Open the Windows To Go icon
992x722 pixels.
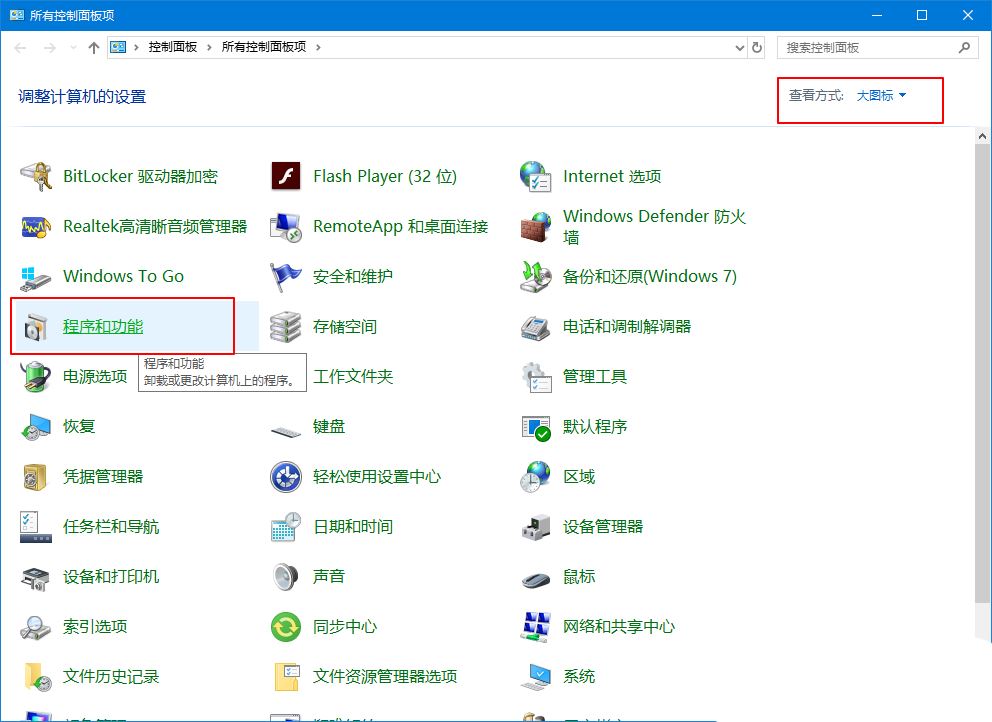point(35,277)
